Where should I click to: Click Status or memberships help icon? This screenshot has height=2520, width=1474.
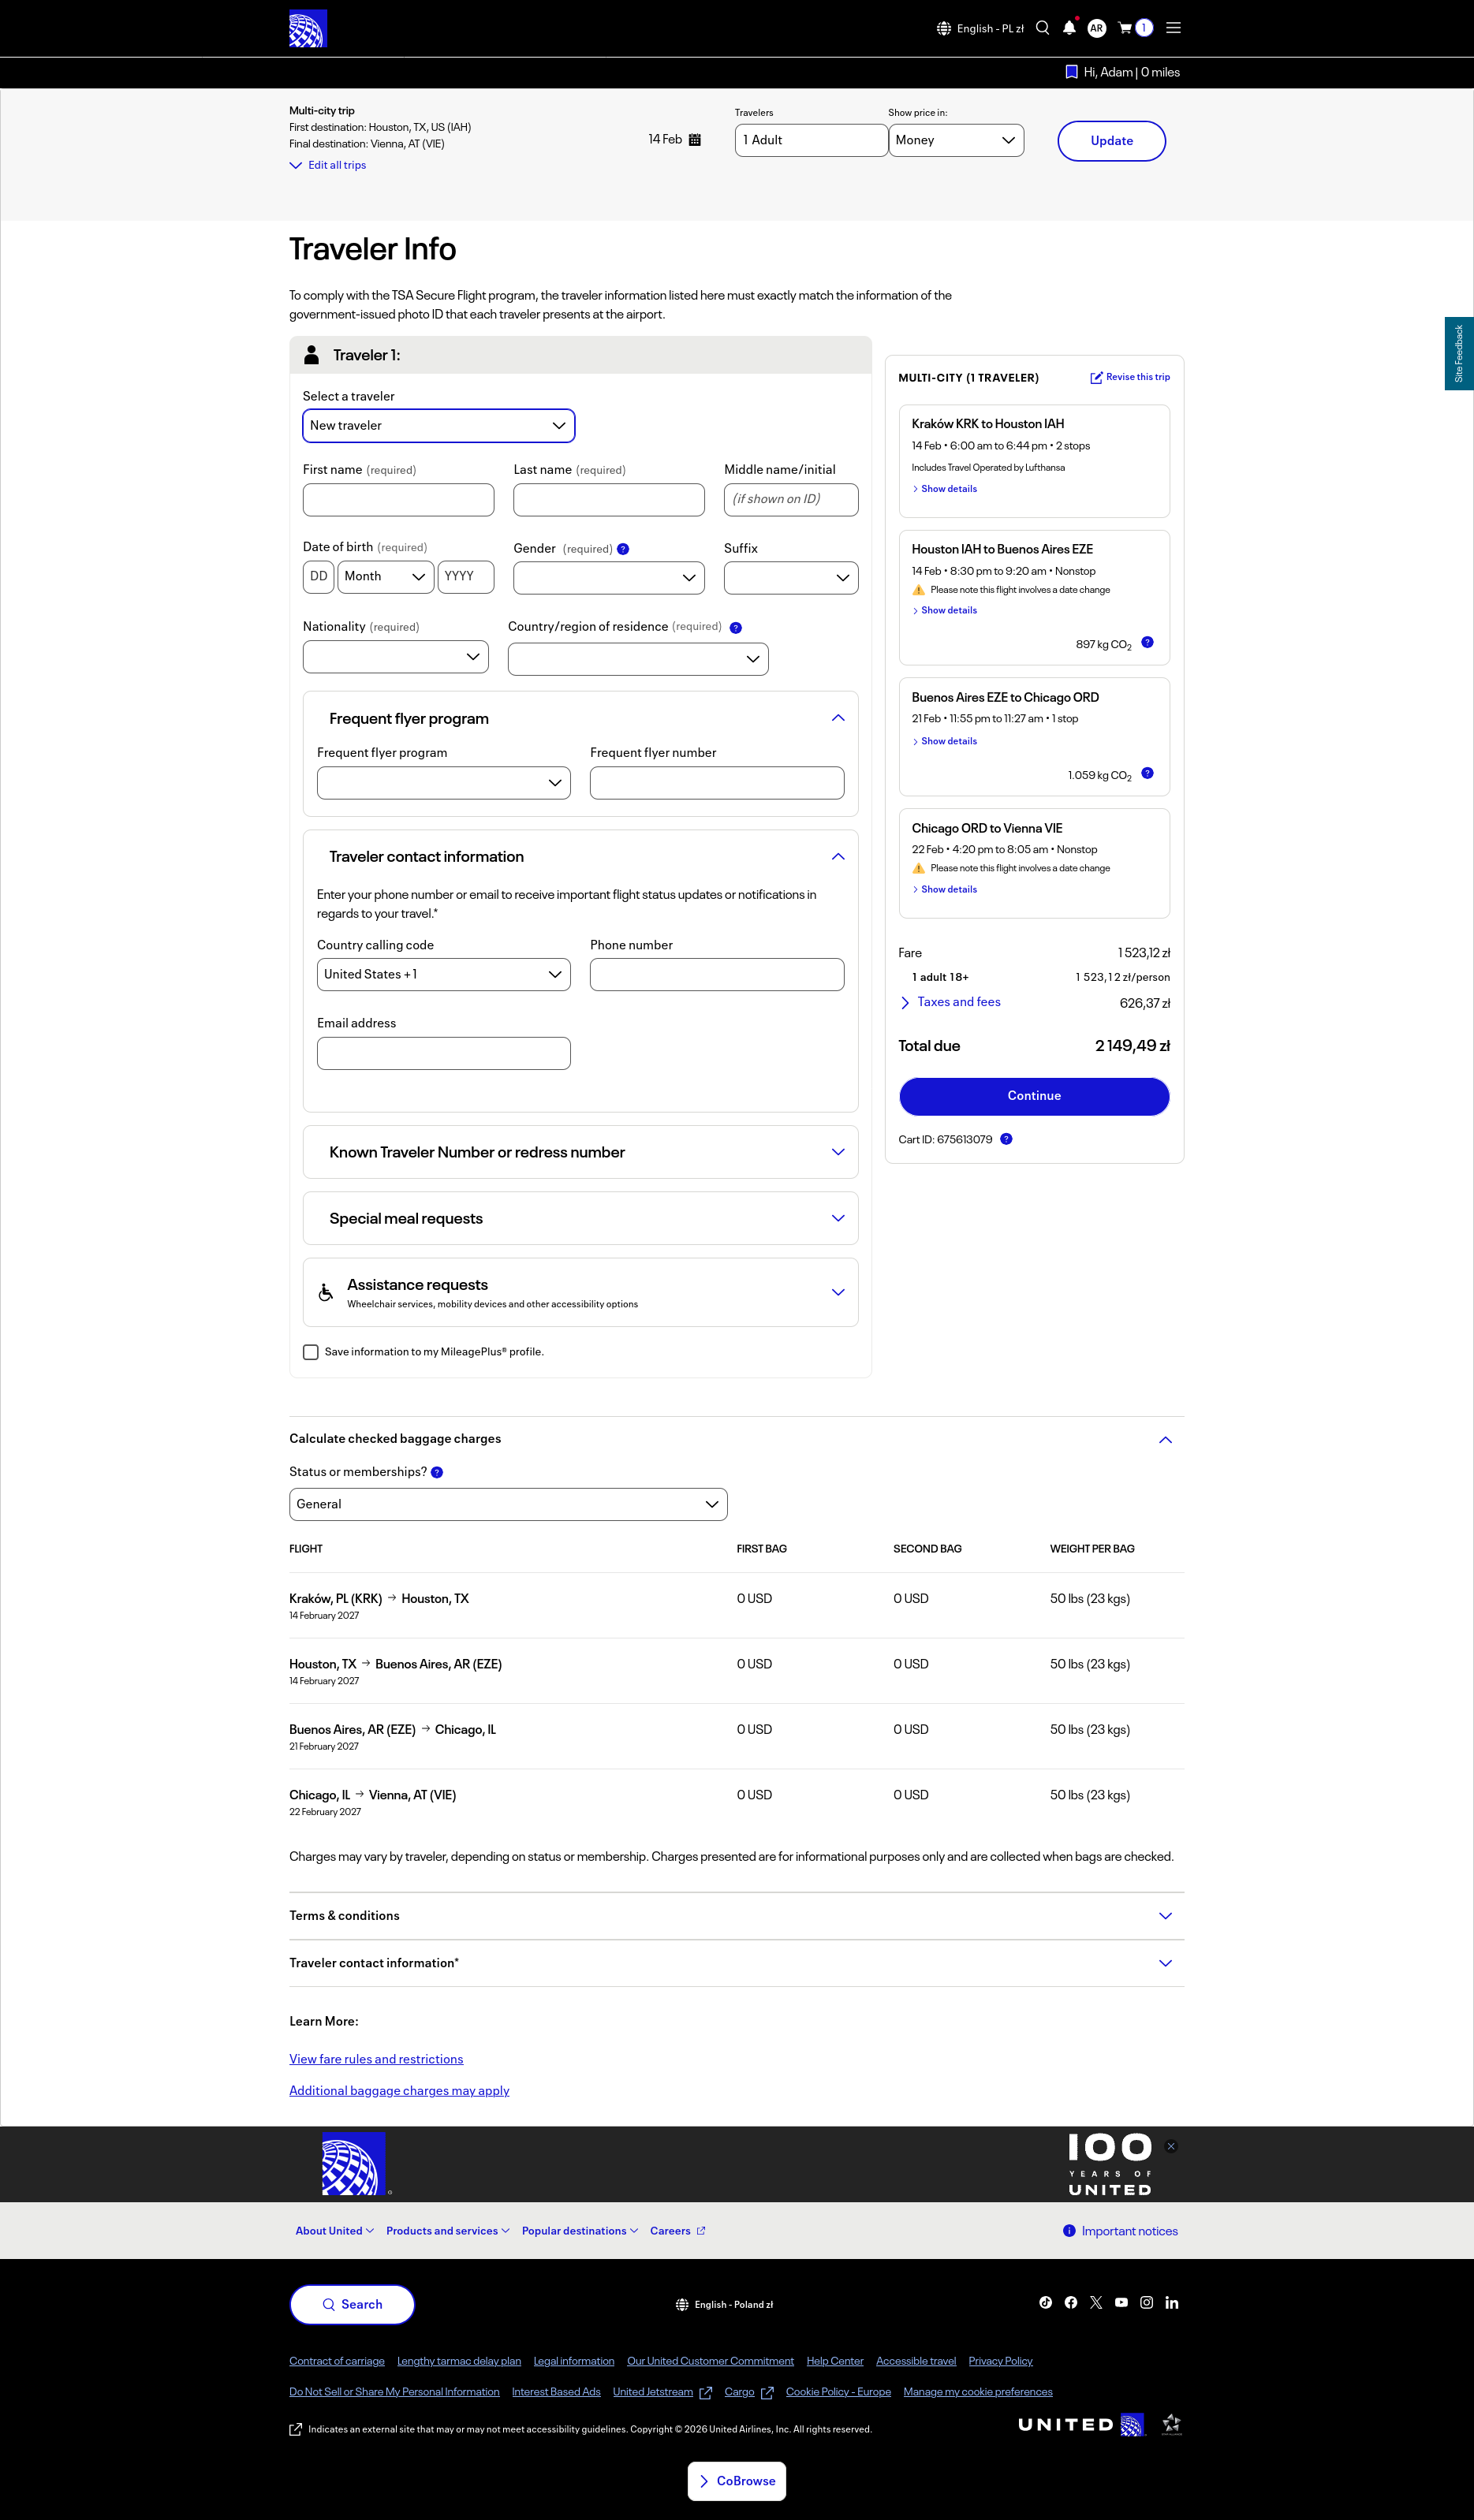(x=437, y=1472)
